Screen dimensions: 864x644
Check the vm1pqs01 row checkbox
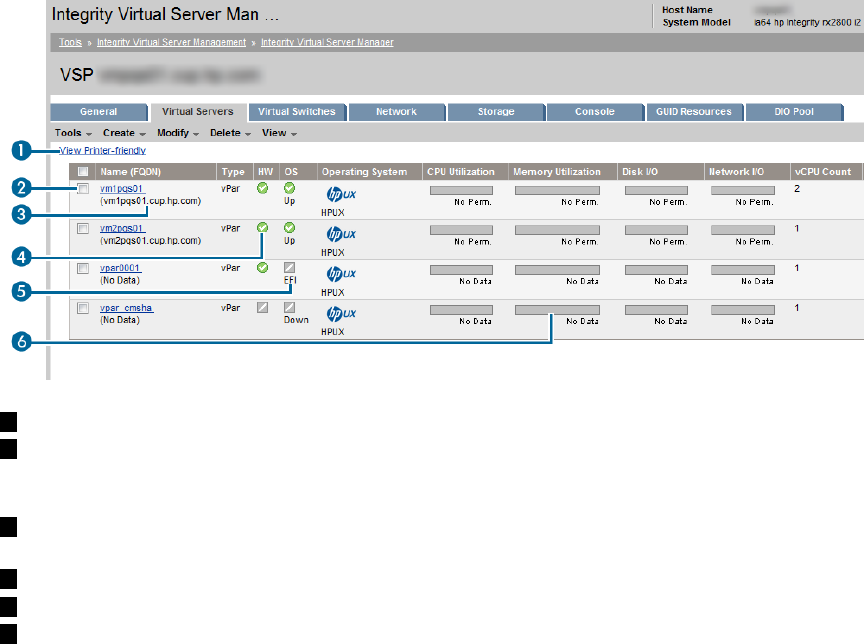(84, 188)
